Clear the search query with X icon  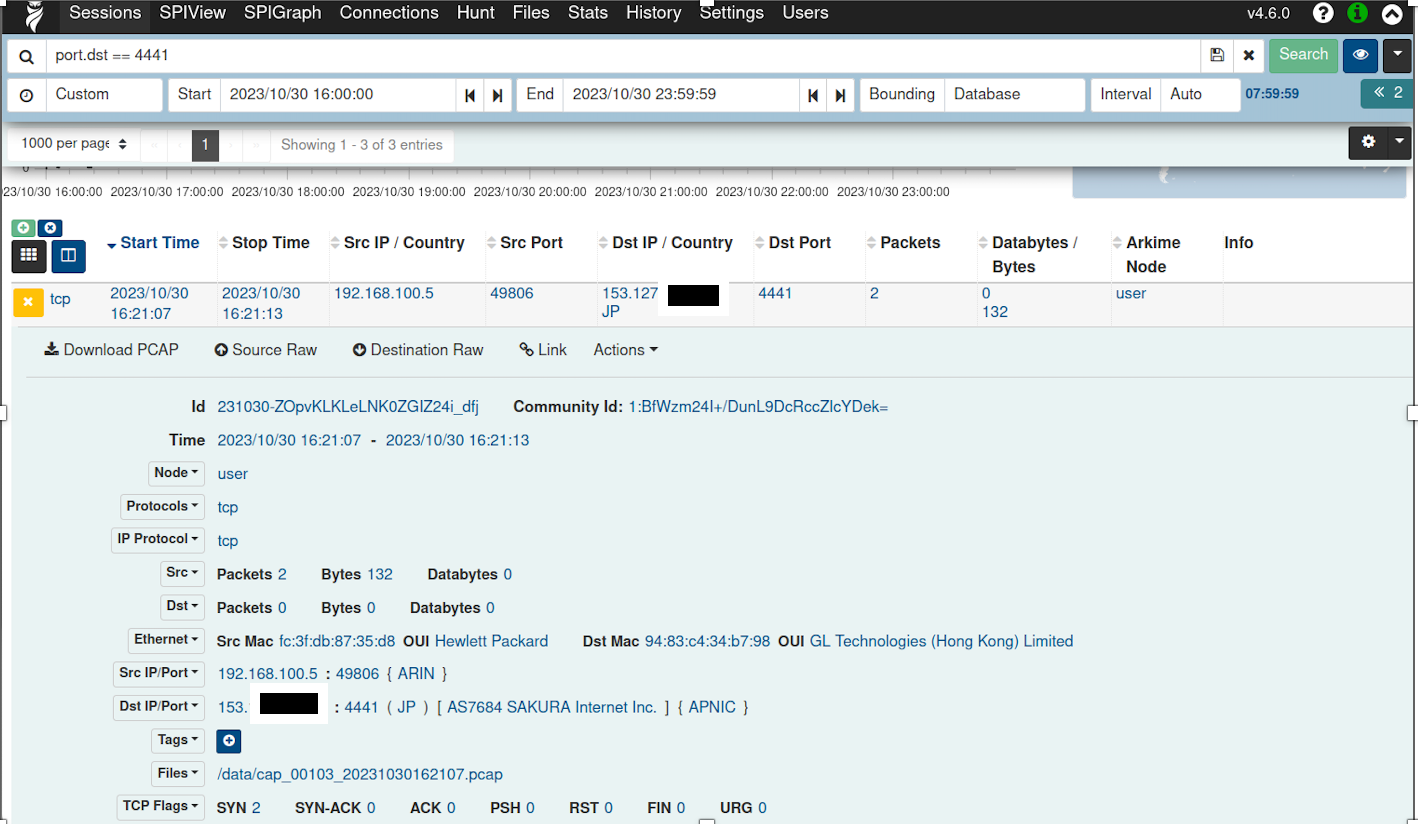pyautogui.click(x=1248, y=55)
